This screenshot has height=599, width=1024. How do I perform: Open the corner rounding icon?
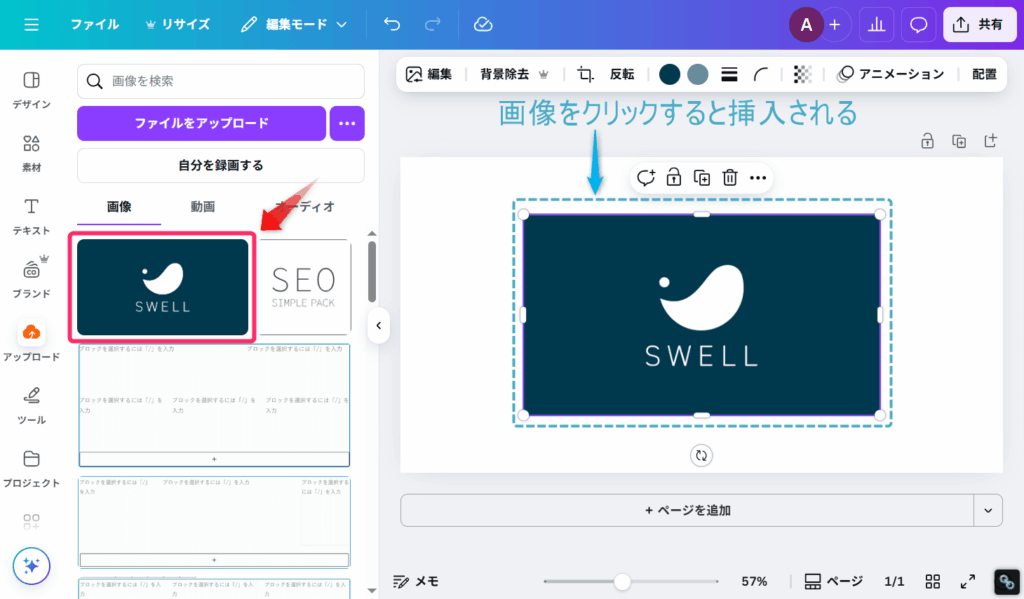761,74
